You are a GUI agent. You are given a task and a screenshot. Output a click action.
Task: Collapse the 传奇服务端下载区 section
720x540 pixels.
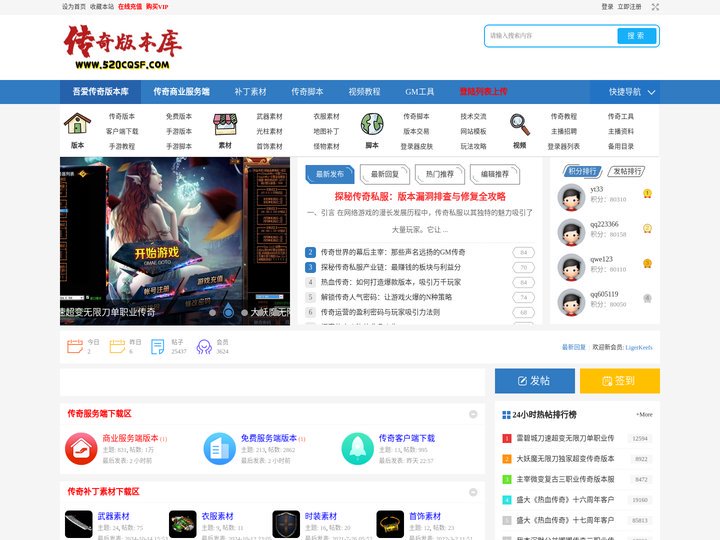coord(473,414)
